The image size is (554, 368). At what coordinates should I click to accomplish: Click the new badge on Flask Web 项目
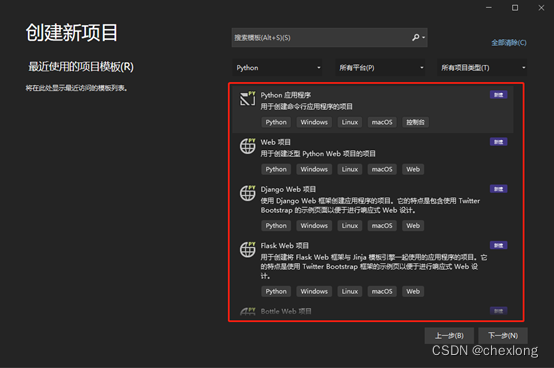(498, 245)
